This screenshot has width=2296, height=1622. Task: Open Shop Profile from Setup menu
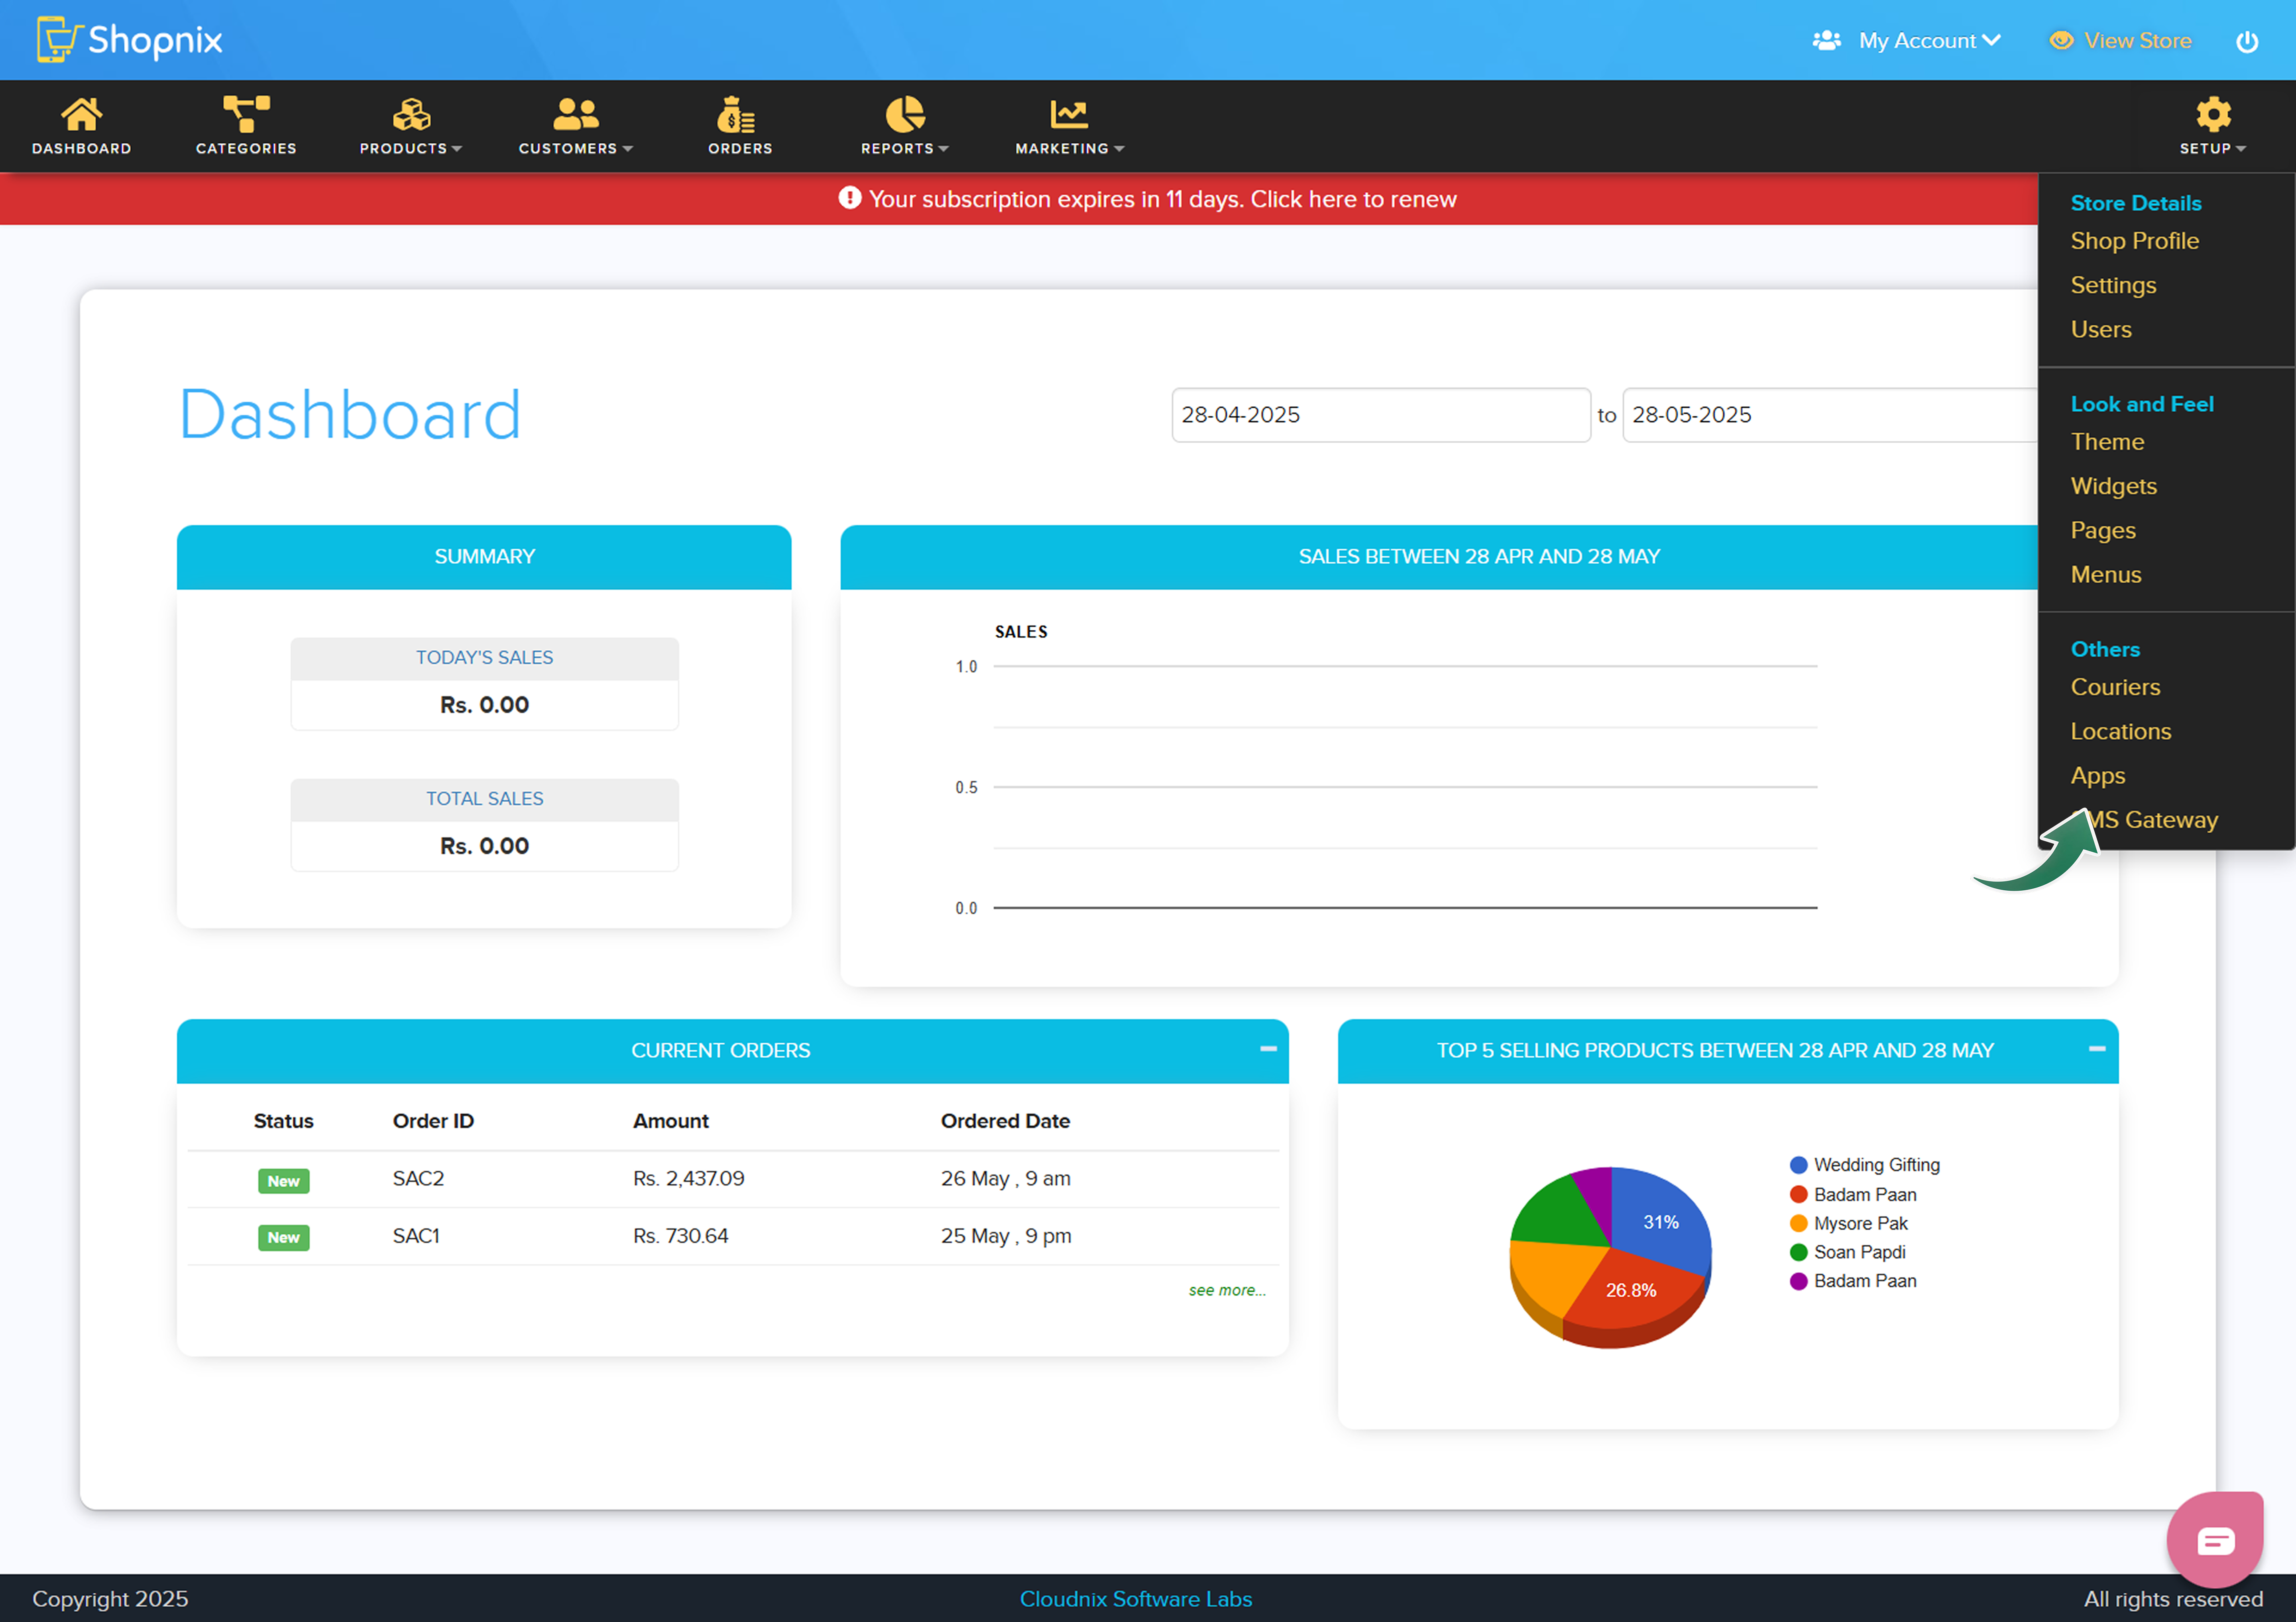pyautogui.click(x=2134, y=241)
